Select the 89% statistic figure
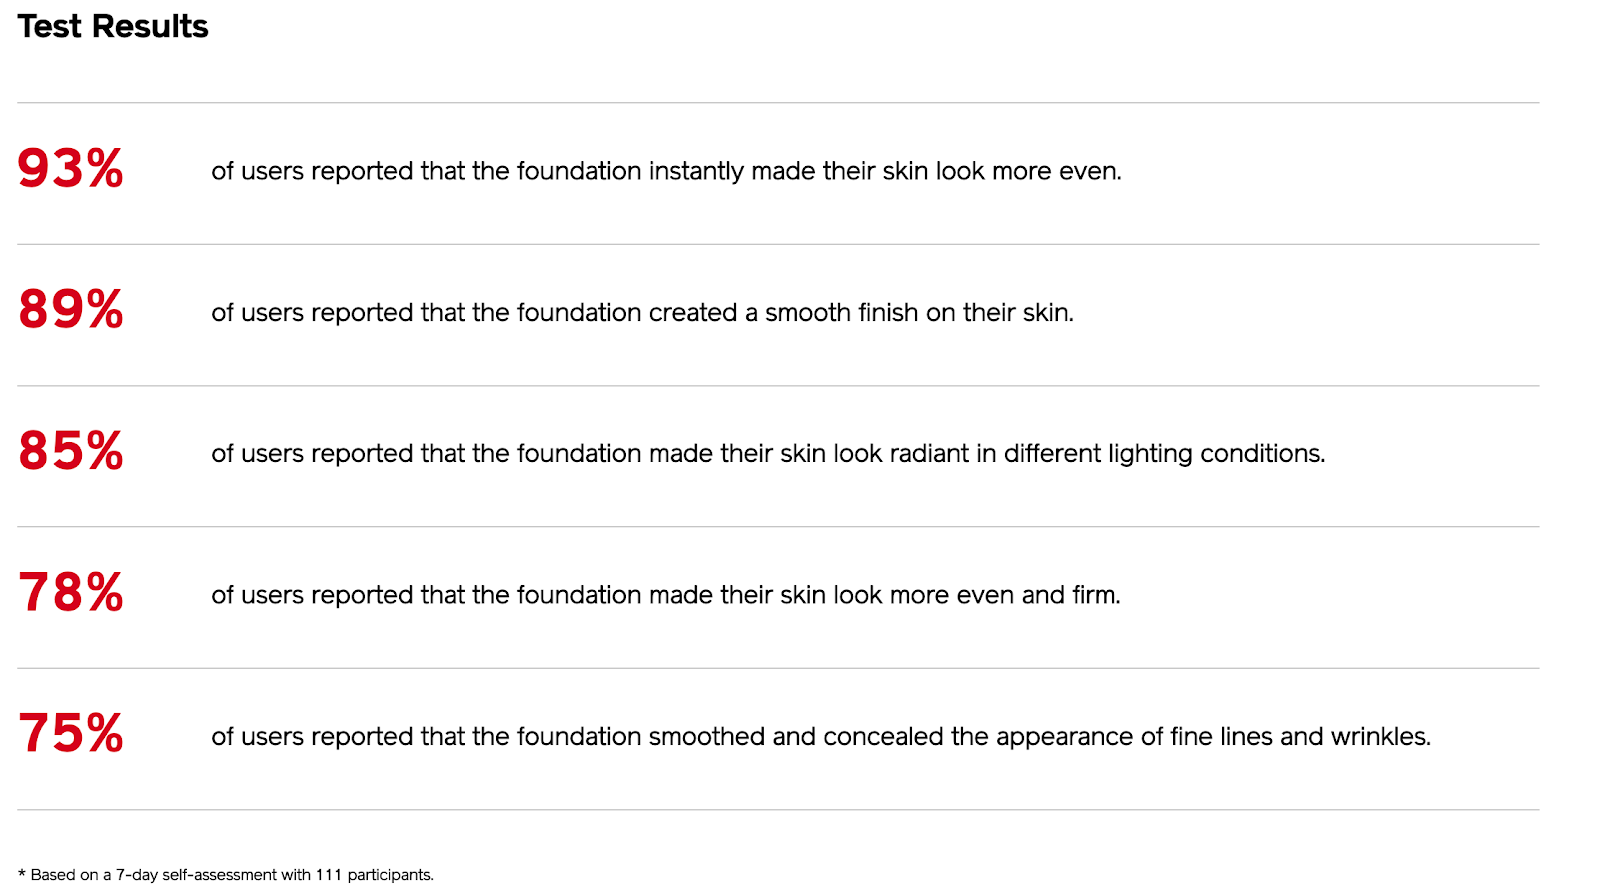Image resolution: width=1600 pixels, height=891 pixels. pyautogui.click(x=71, y=309)
